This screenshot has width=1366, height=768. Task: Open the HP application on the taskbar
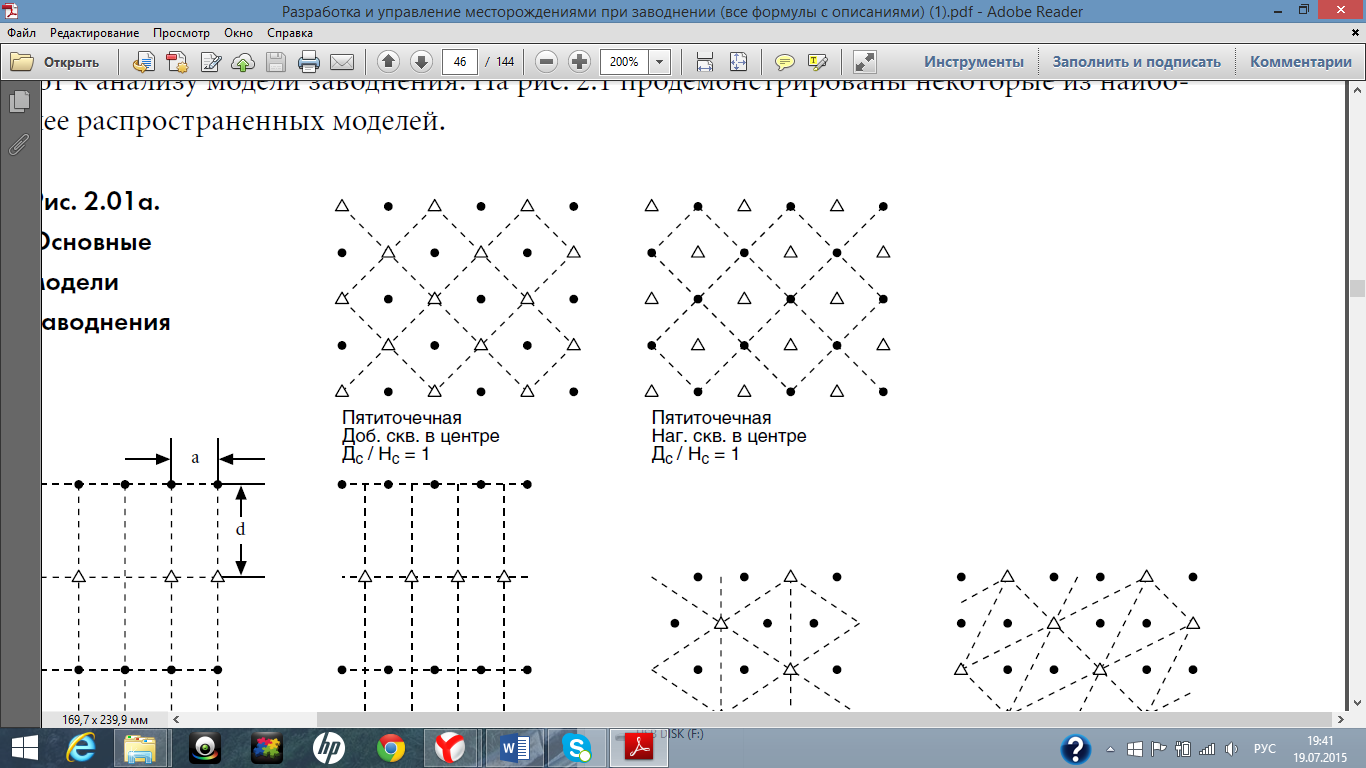coord(328,747)
